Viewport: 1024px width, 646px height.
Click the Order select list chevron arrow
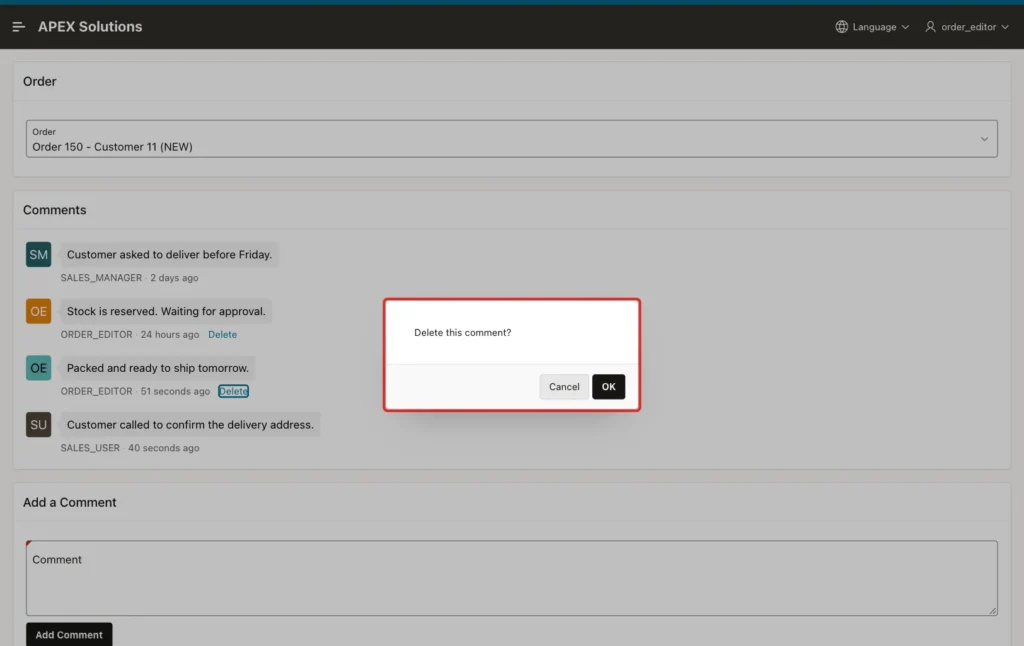[984, 139]
